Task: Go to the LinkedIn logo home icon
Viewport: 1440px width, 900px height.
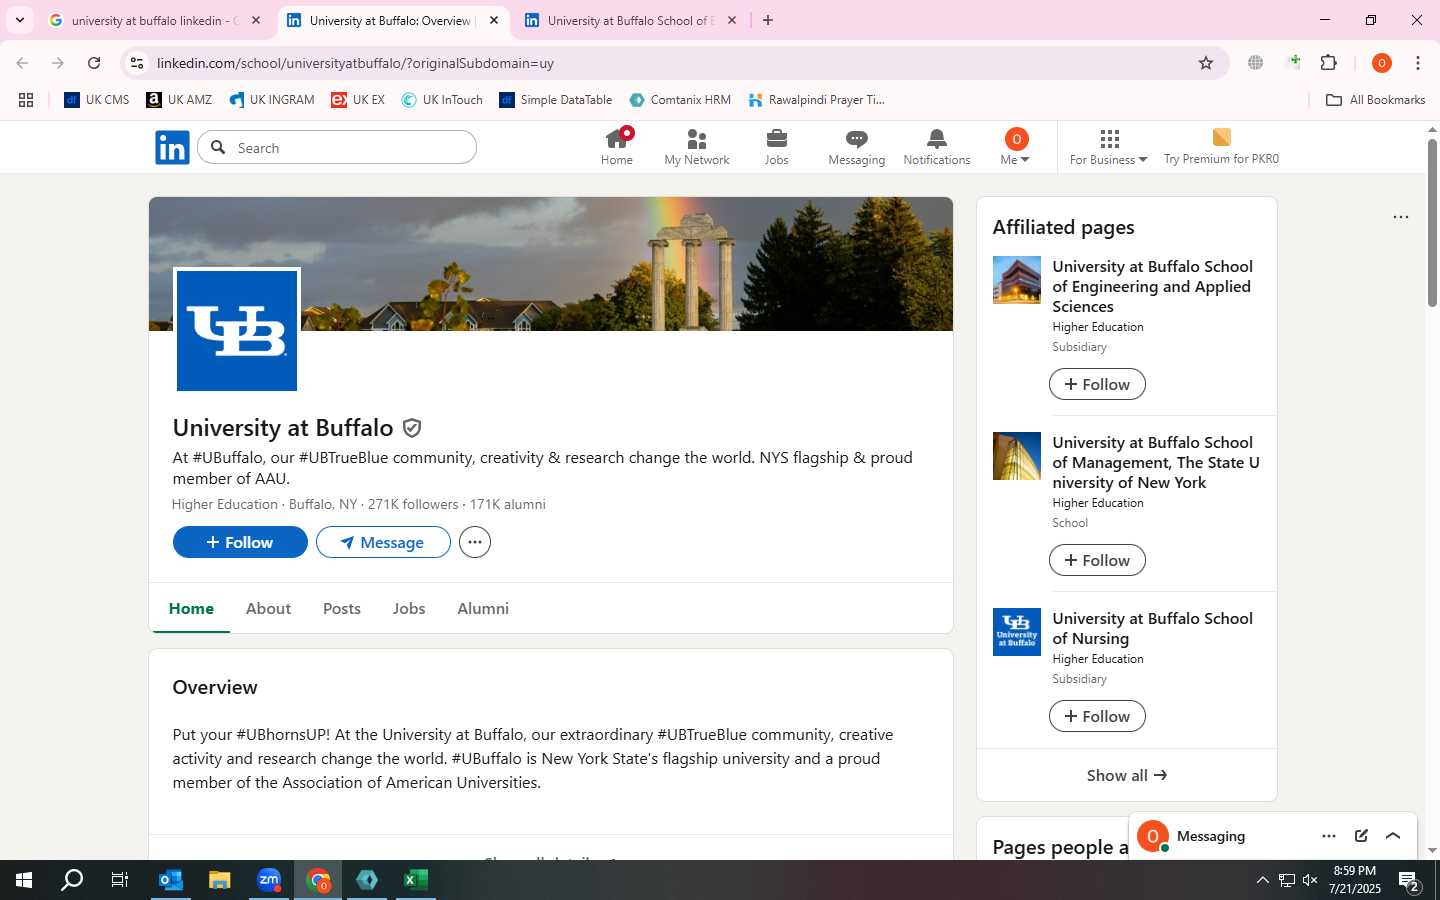Action: (x=172, y=148)
